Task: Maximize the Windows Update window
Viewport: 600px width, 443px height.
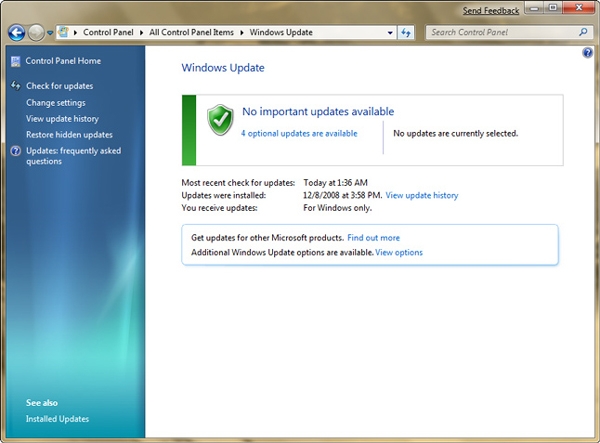Action: [x=553, y=8]
